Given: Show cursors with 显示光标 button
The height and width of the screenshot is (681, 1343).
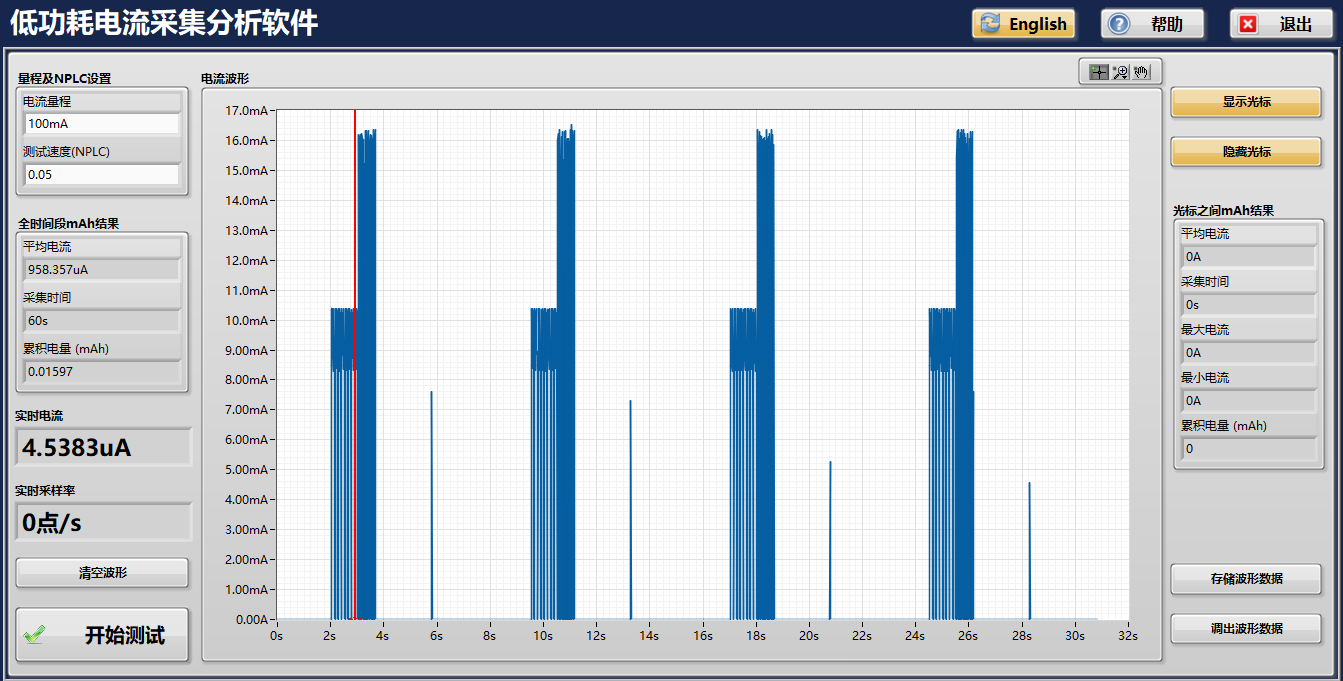Looking at the screenshot, I should 1245,102.
